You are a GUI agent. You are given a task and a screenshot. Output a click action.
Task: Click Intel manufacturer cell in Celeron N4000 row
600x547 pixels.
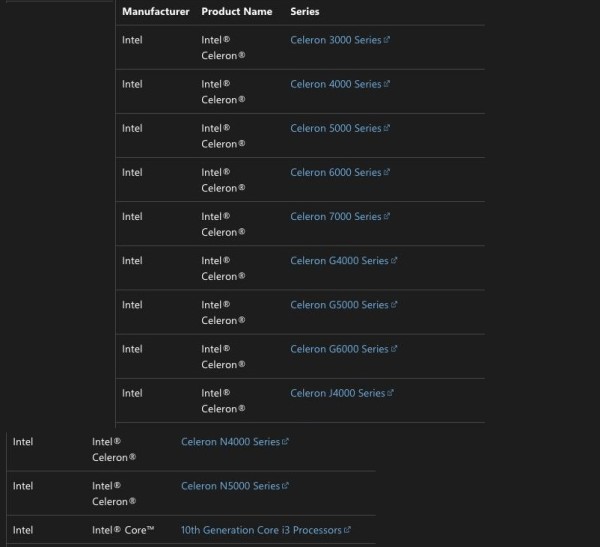point(23,442)
